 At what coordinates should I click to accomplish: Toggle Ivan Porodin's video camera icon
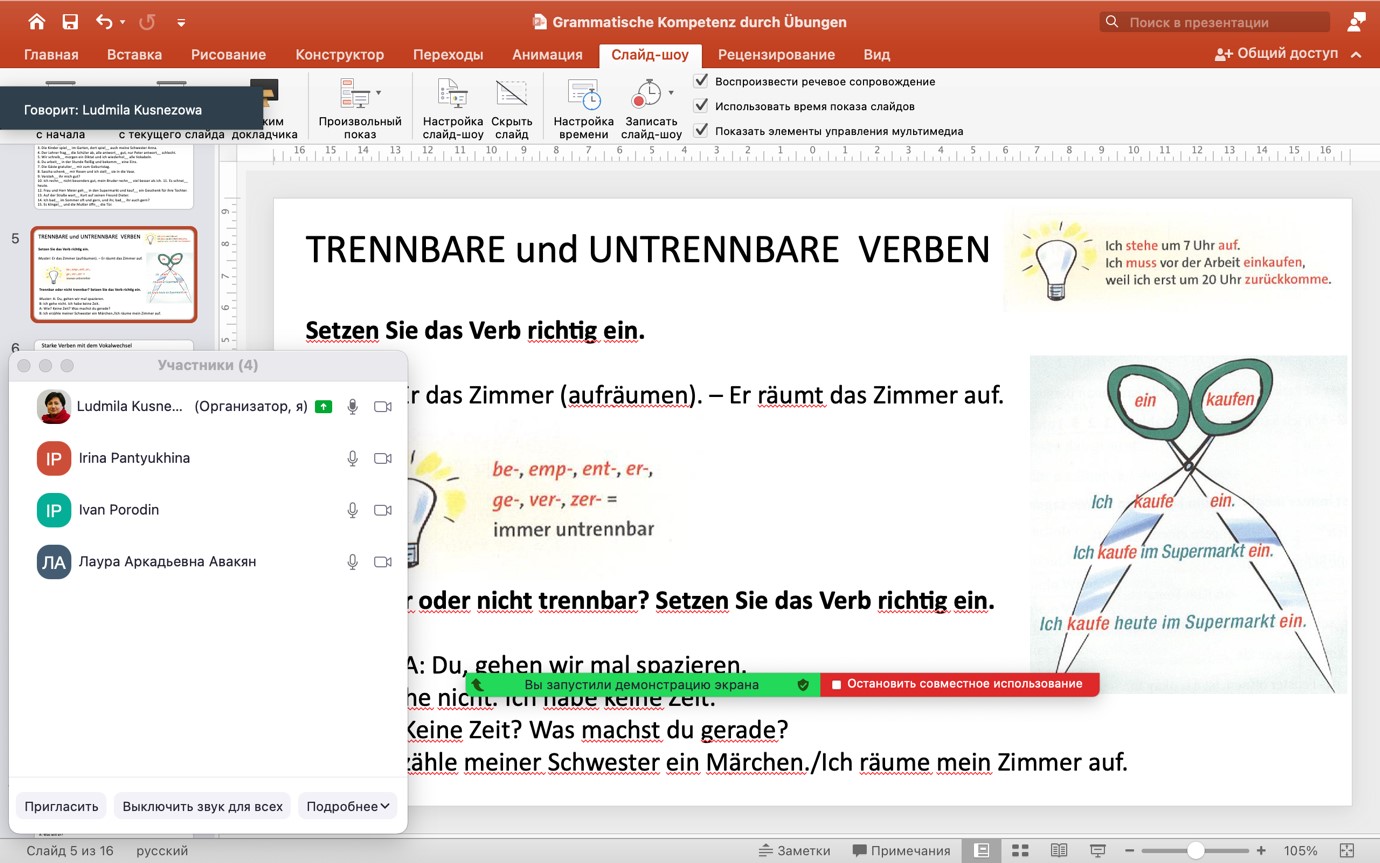pyautogui.click(x=382, y=510)
